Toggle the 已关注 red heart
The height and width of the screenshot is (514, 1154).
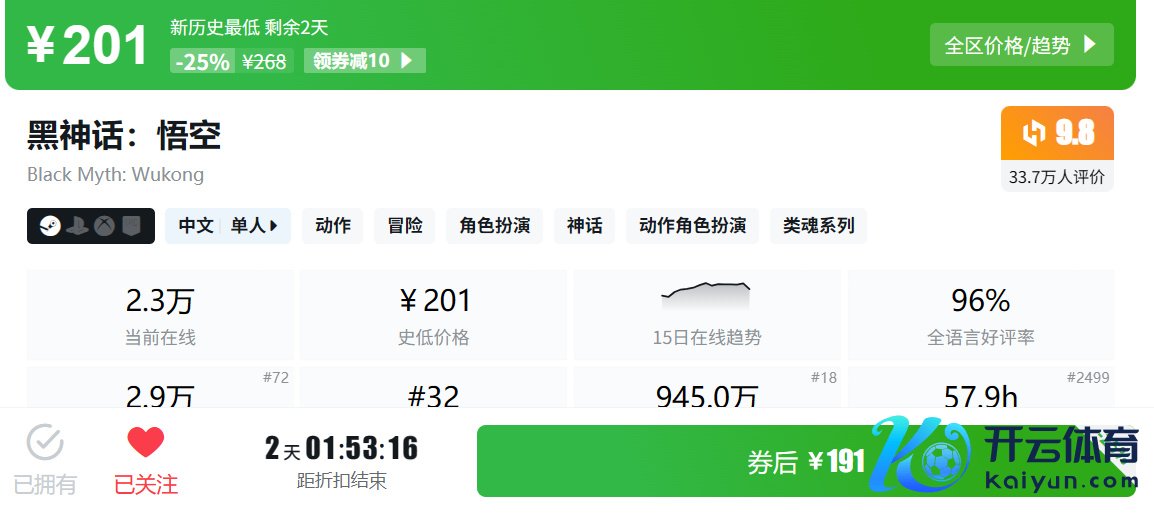146,443
